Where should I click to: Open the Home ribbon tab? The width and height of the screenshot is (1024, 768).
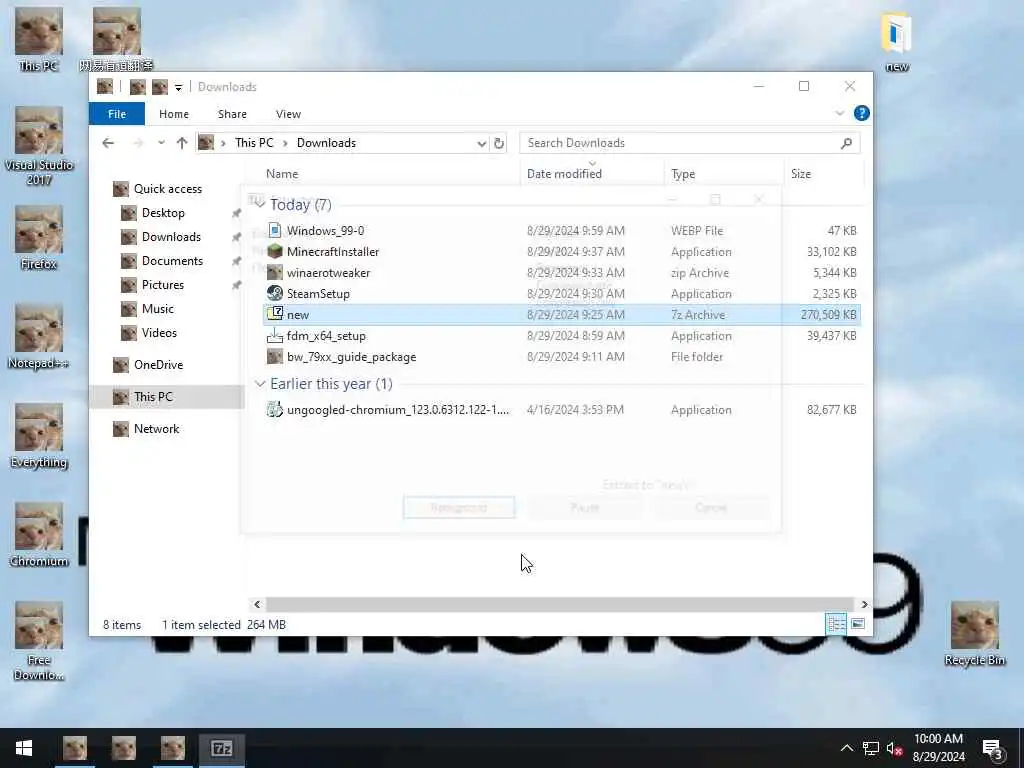[x=174, y=114]
